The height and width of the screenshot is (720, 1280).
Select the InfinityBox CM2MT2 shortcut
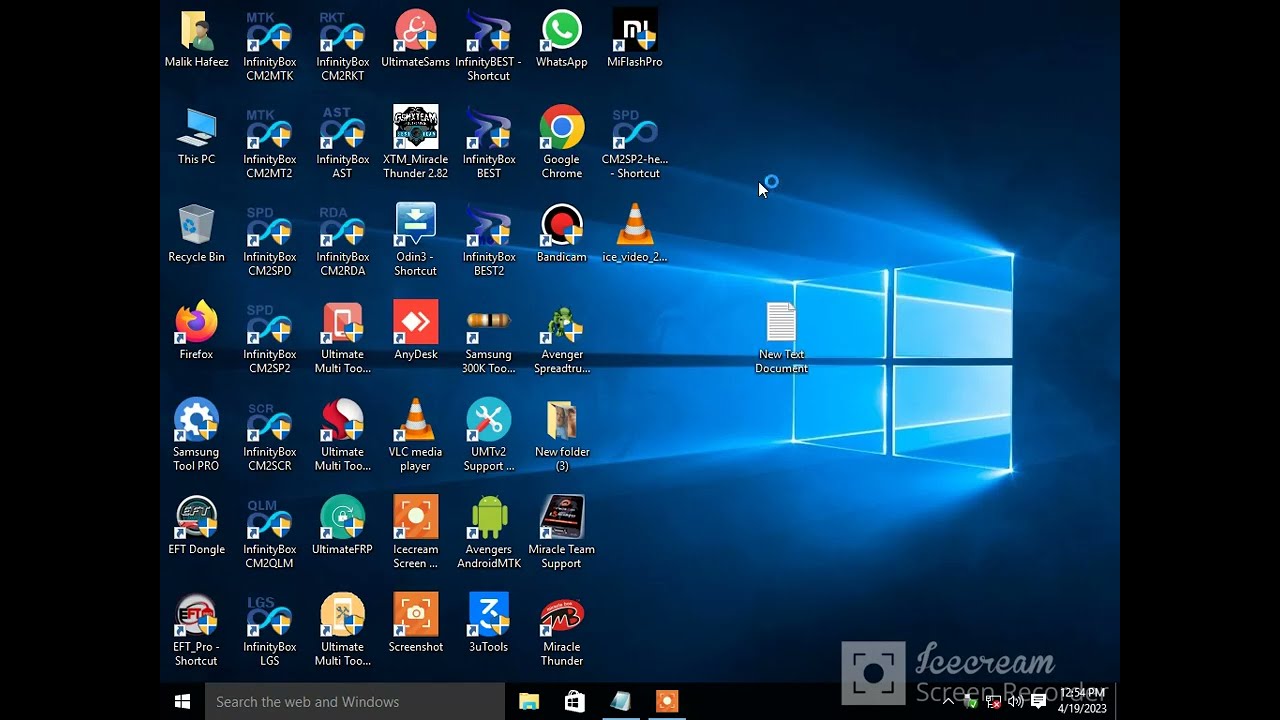point(269,144)
